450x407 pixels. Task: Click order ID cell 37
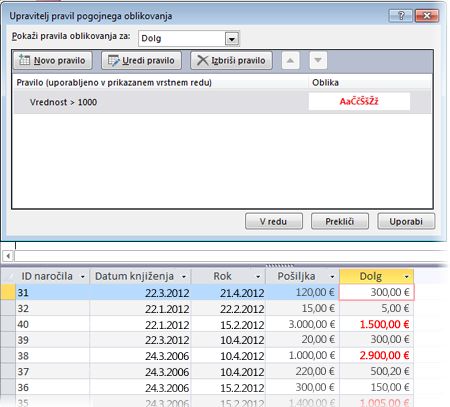[x=52, y=371]
